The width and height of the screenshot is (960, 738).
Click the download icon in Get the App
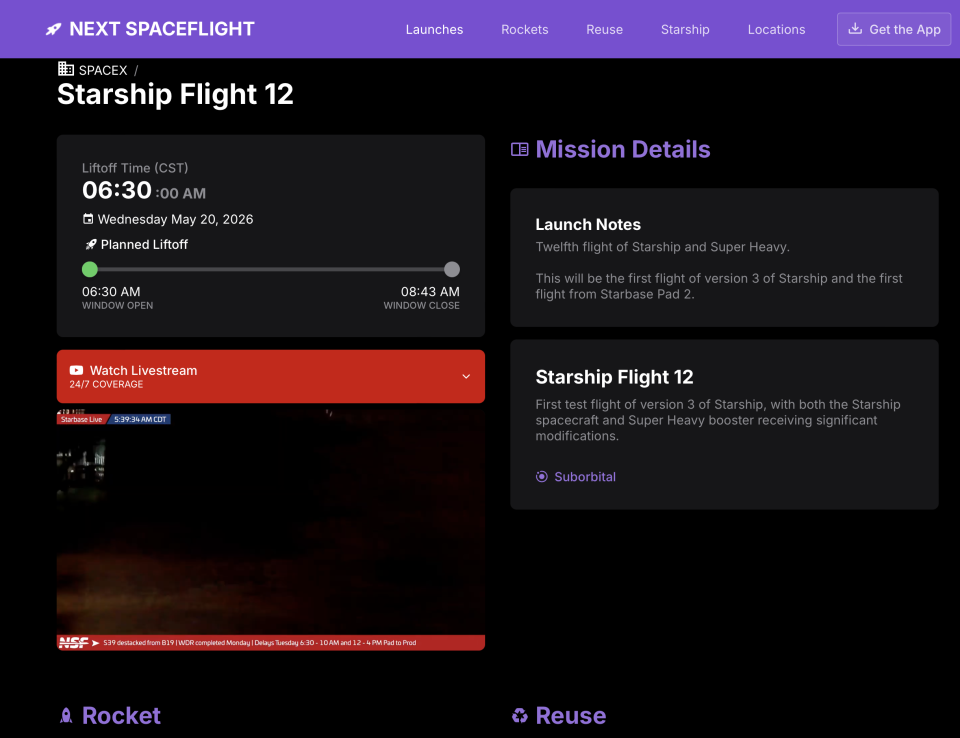(855, 29)
